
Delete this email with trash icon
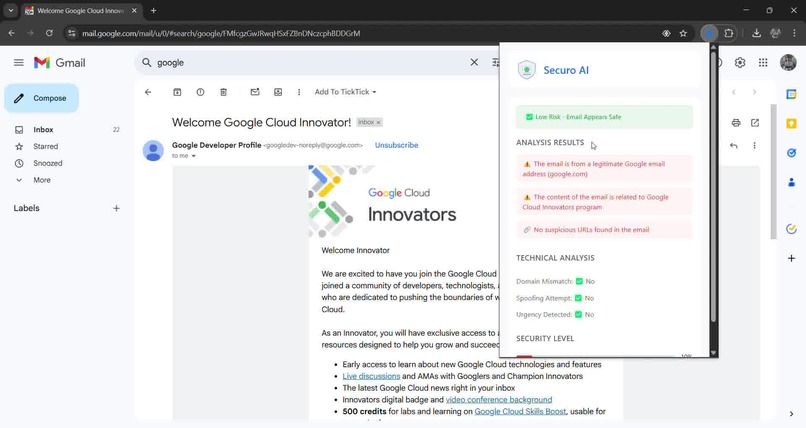pos(223,92)
